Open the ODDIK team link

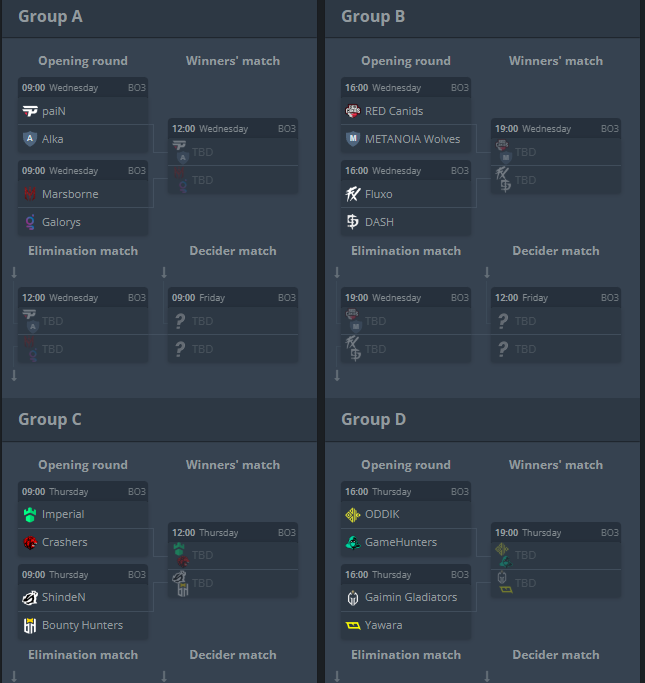pos(382,514)
